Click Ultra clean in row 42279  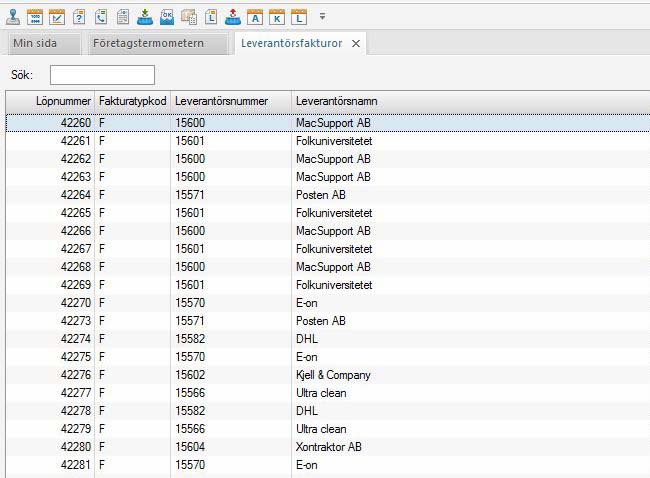pos(321,429)
